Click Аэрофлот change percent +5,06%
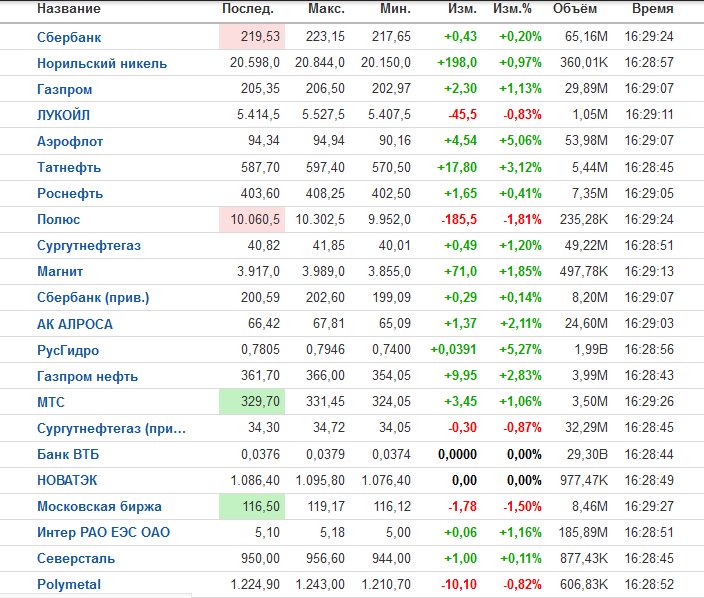The height and width of the screenshot is (598, 704). pos(520,141)
